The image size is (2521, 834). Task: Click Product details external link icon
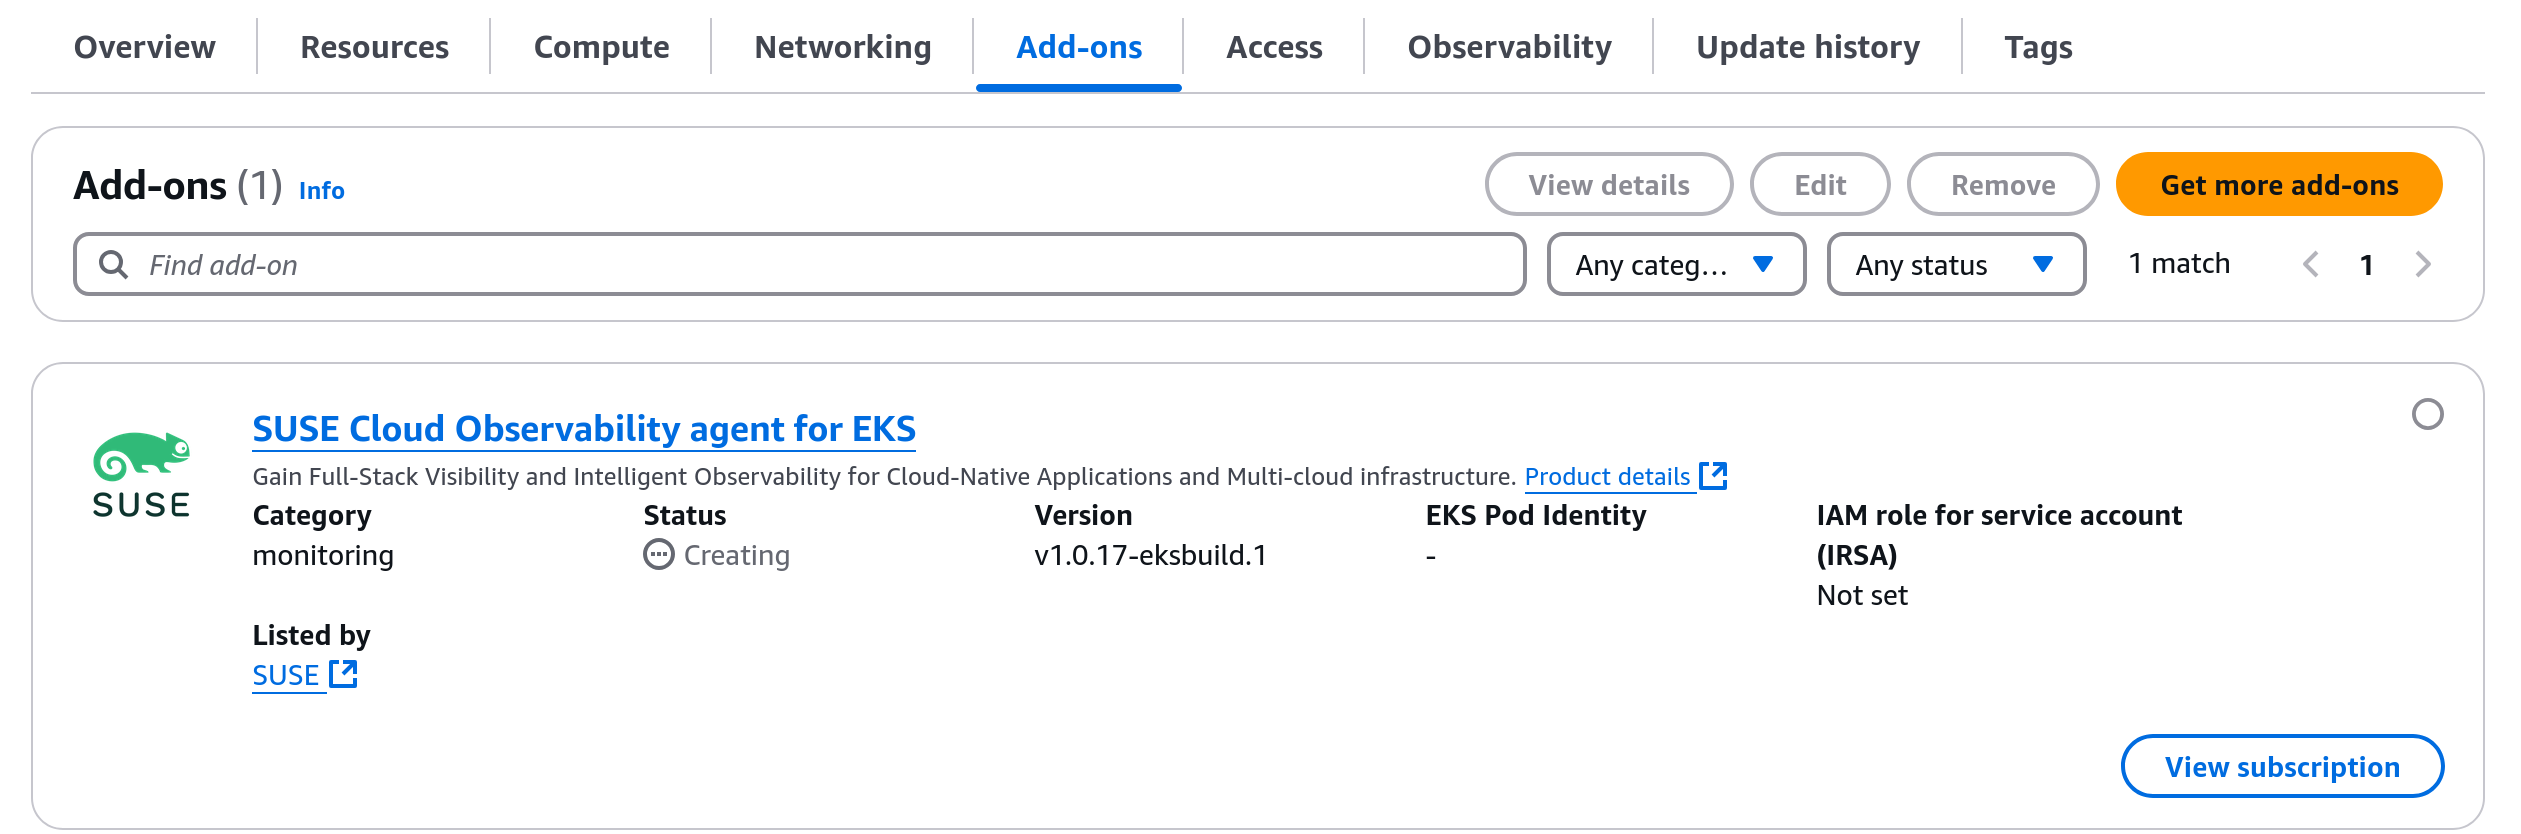point(1713,476)
